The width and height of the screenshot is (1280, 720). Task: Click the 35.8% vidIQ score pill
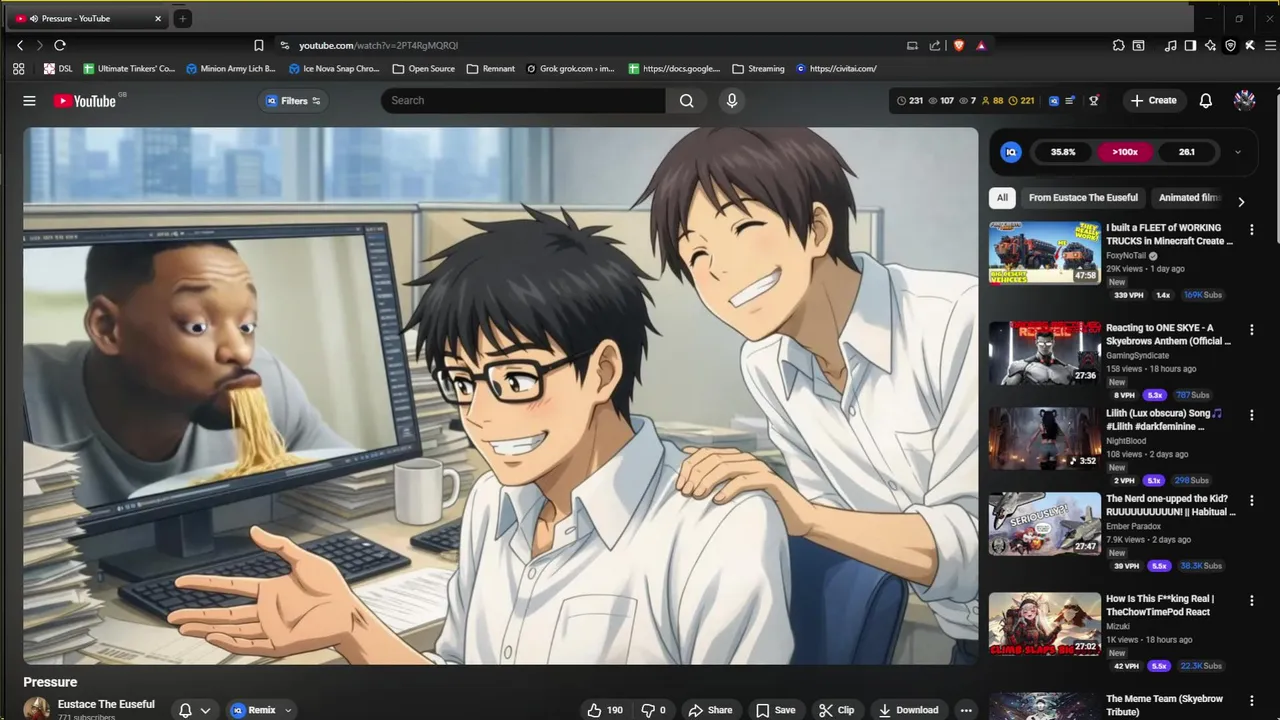pos(1063,152)
